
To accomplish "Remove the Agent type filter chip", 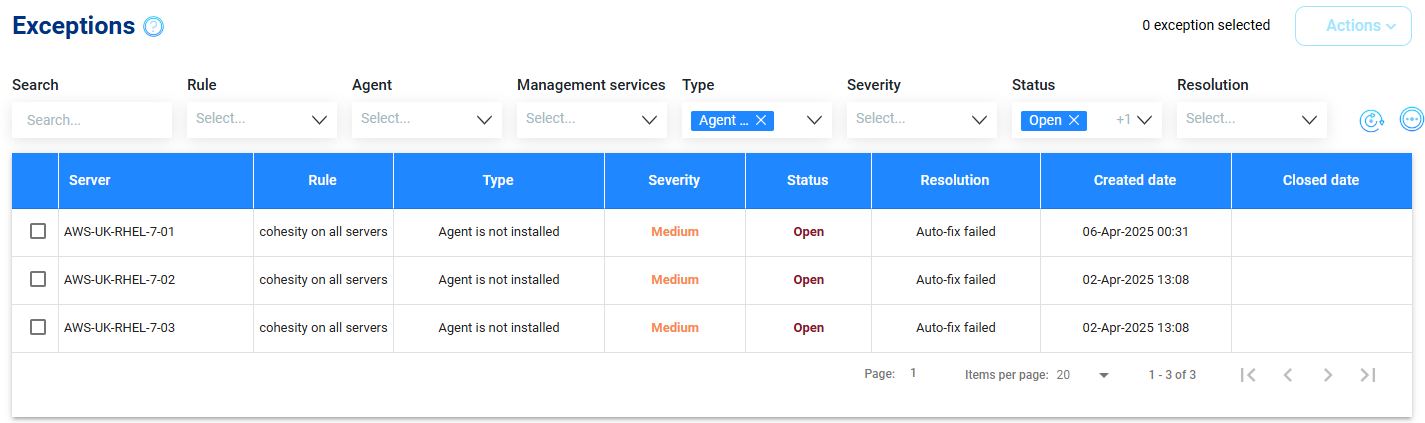I will pyautogui.click(x=761, y=120).
